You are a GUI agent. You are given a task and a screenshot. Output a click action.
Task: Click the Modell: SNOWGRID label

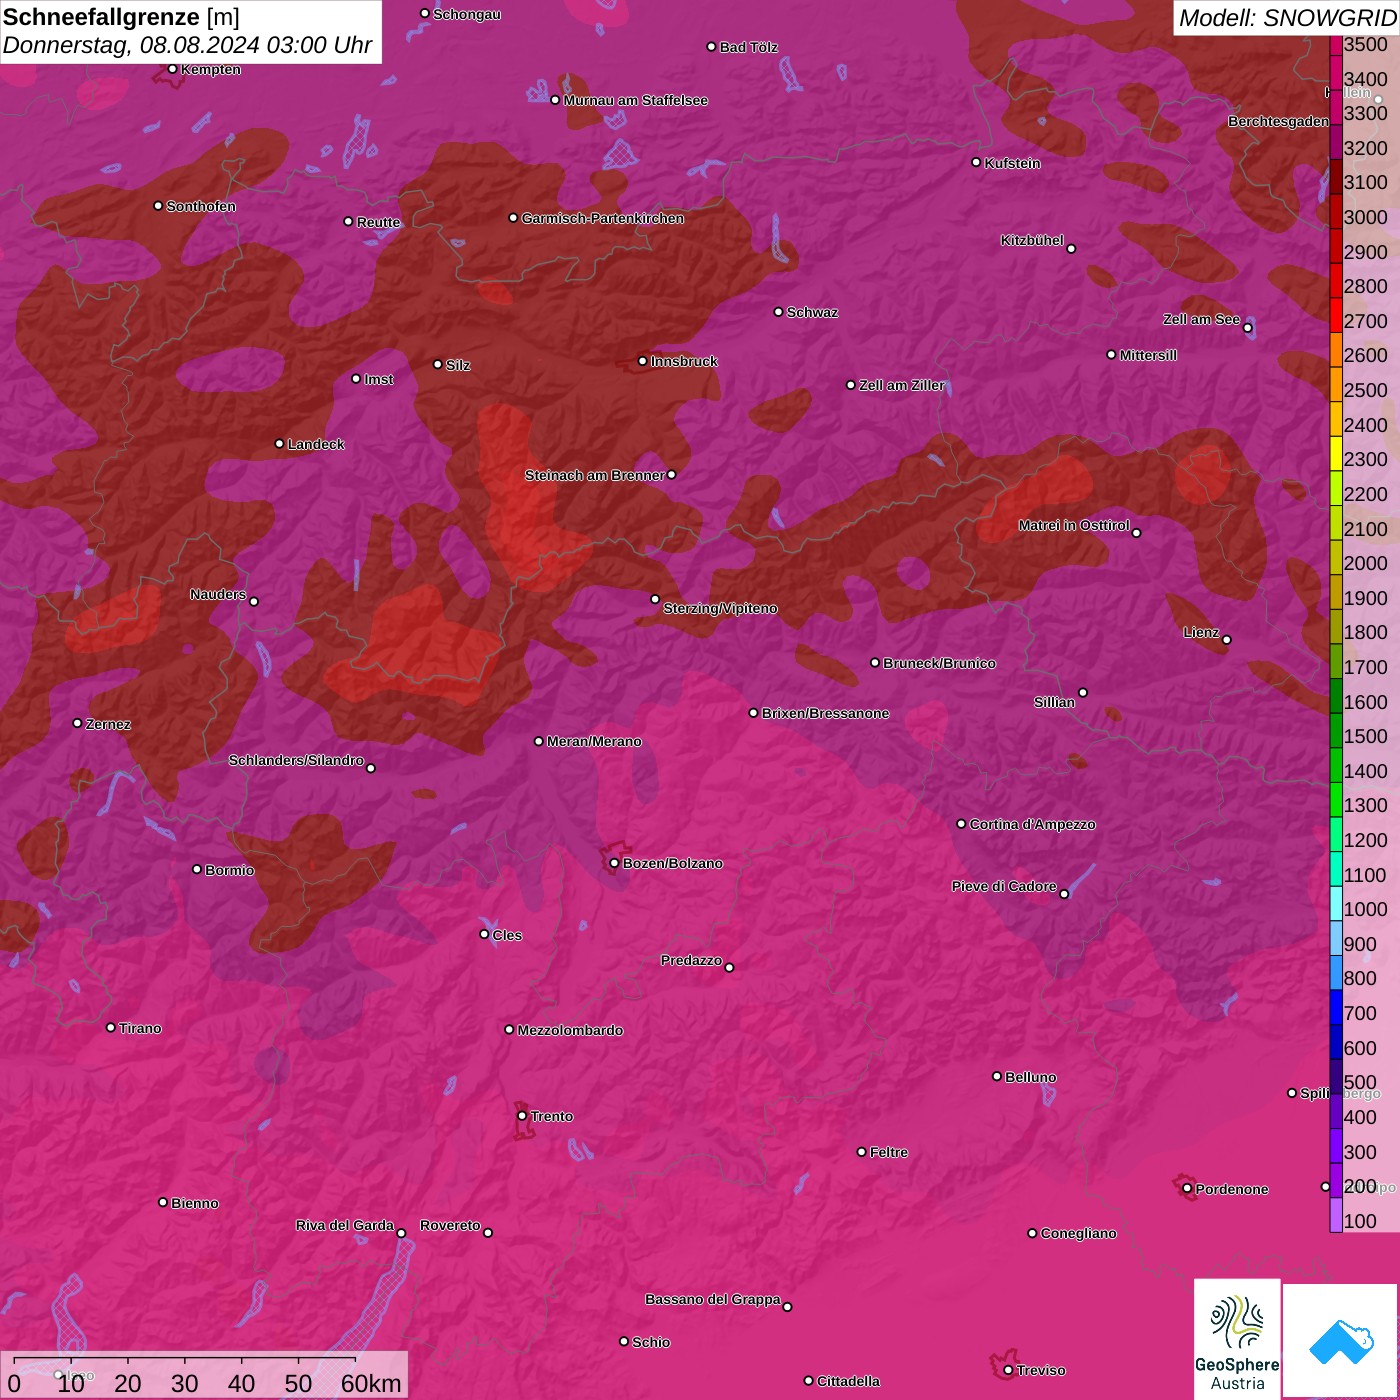[1287, 17]
